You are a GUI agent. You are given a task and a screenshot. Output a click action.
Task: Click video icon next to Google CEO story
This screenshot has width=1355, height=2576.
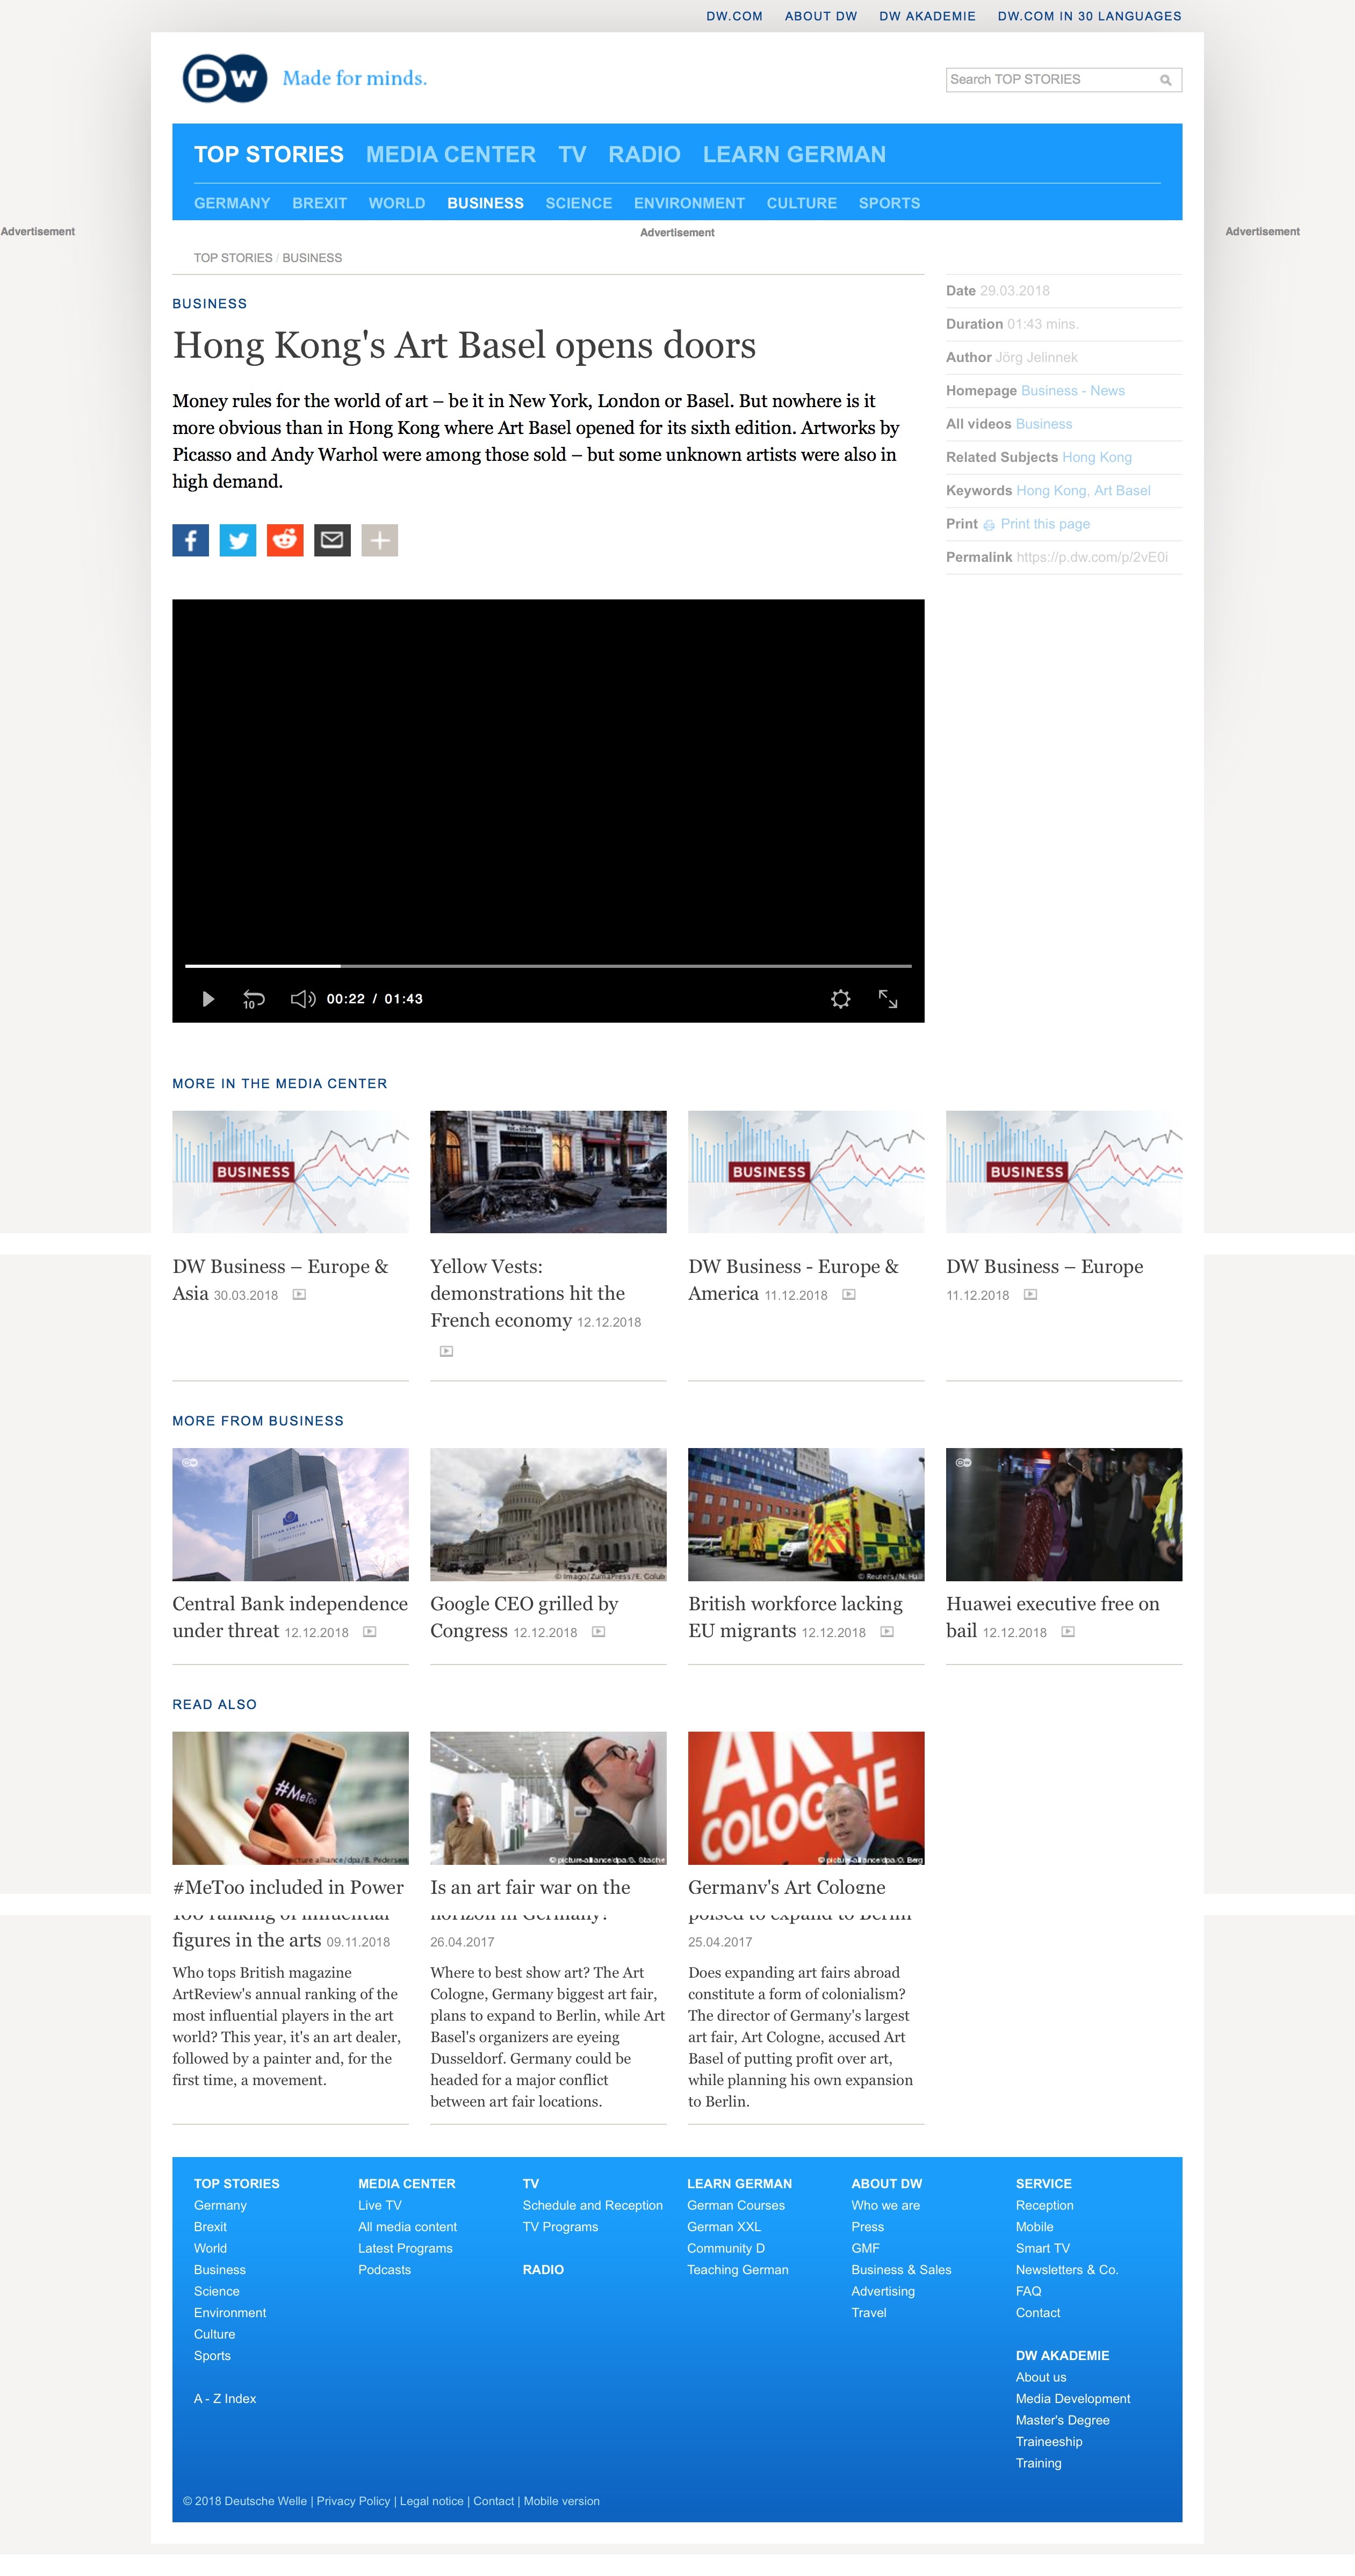pyautogui.click(x=598, y=1632)
